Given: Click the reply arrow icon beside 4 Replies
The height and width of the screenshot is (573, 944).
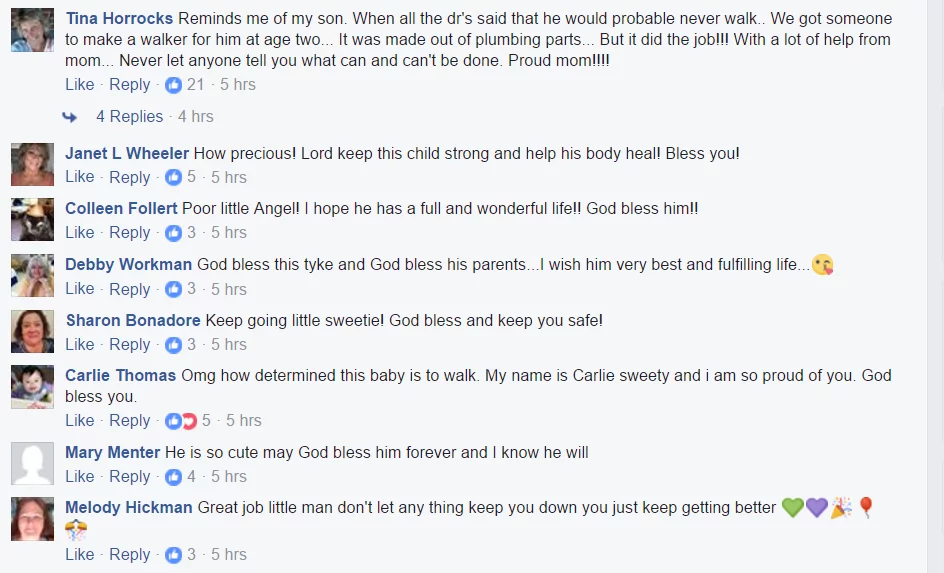Looking at the screenshot, I should tap(70, 117).
